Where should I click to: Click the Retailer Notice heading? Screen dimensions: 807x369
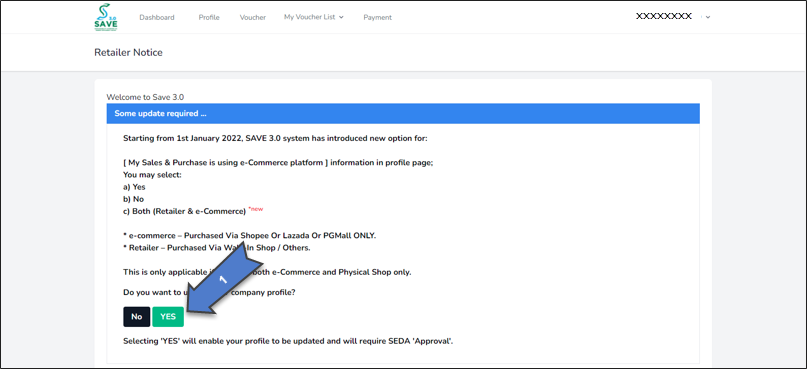click(x=128, y=52)
